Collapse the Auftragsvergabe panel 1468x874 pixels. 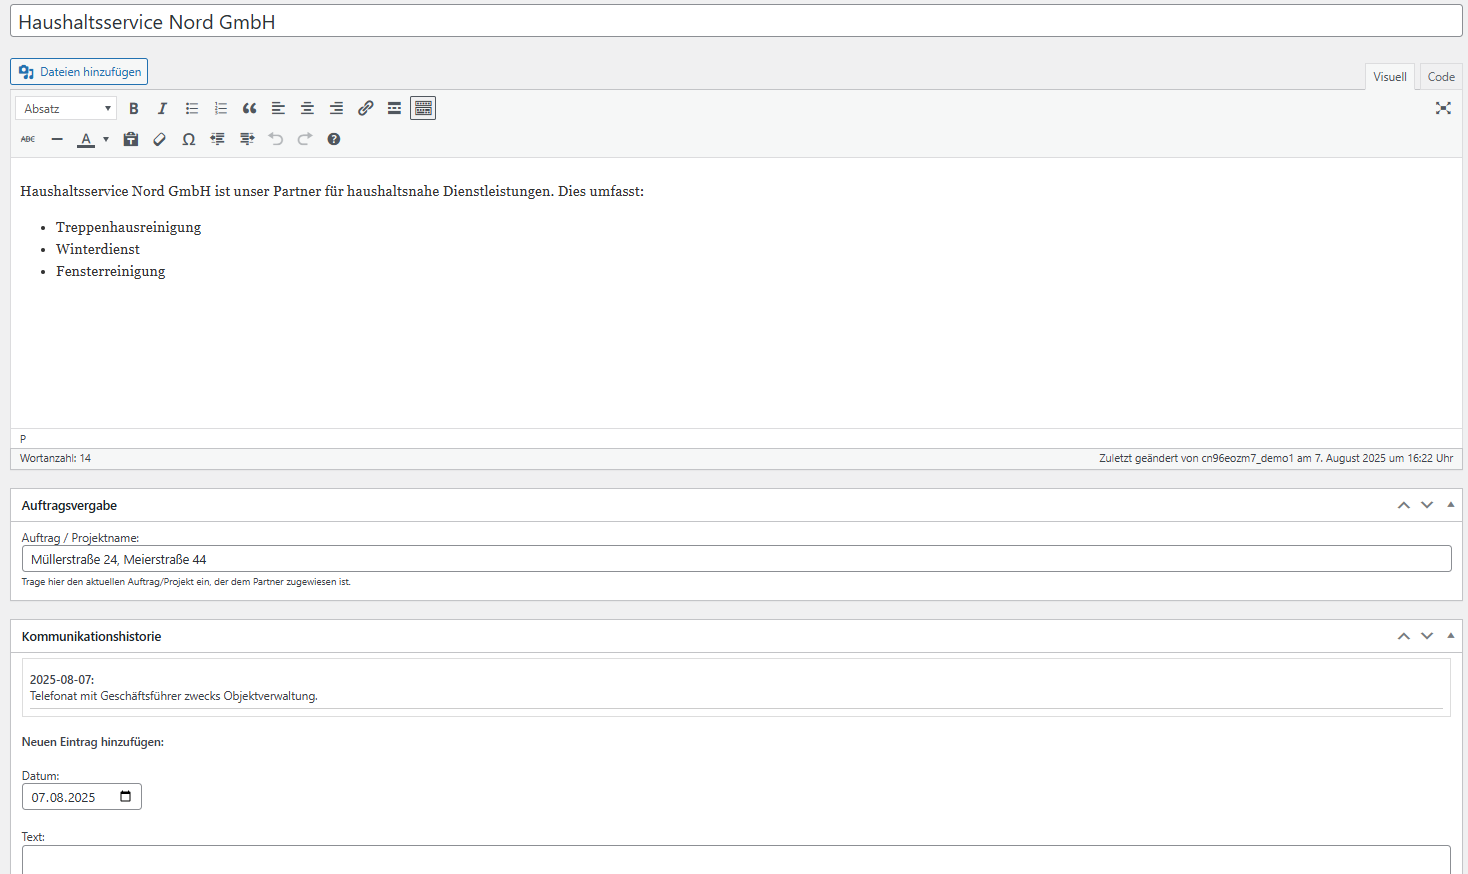[1451, 505]
